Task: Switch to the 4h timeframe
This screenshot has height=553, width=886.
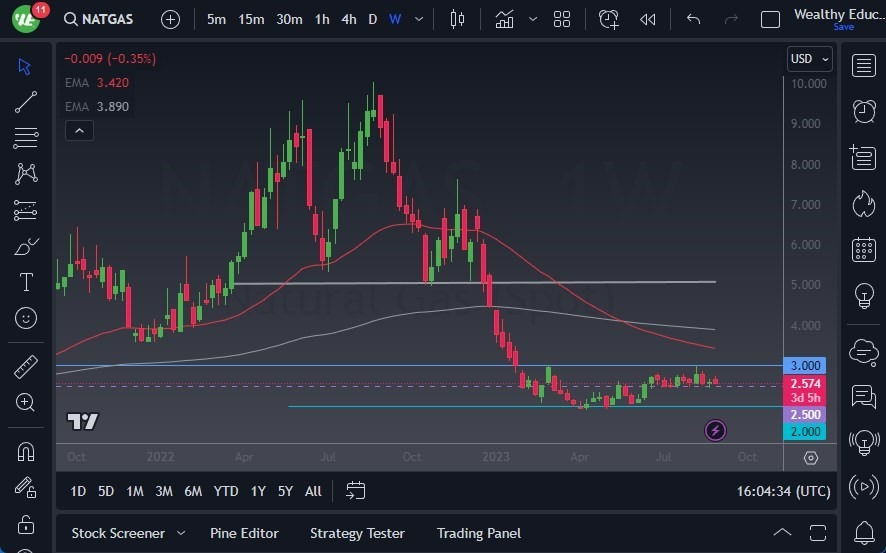Action: [x=348, y=19]
